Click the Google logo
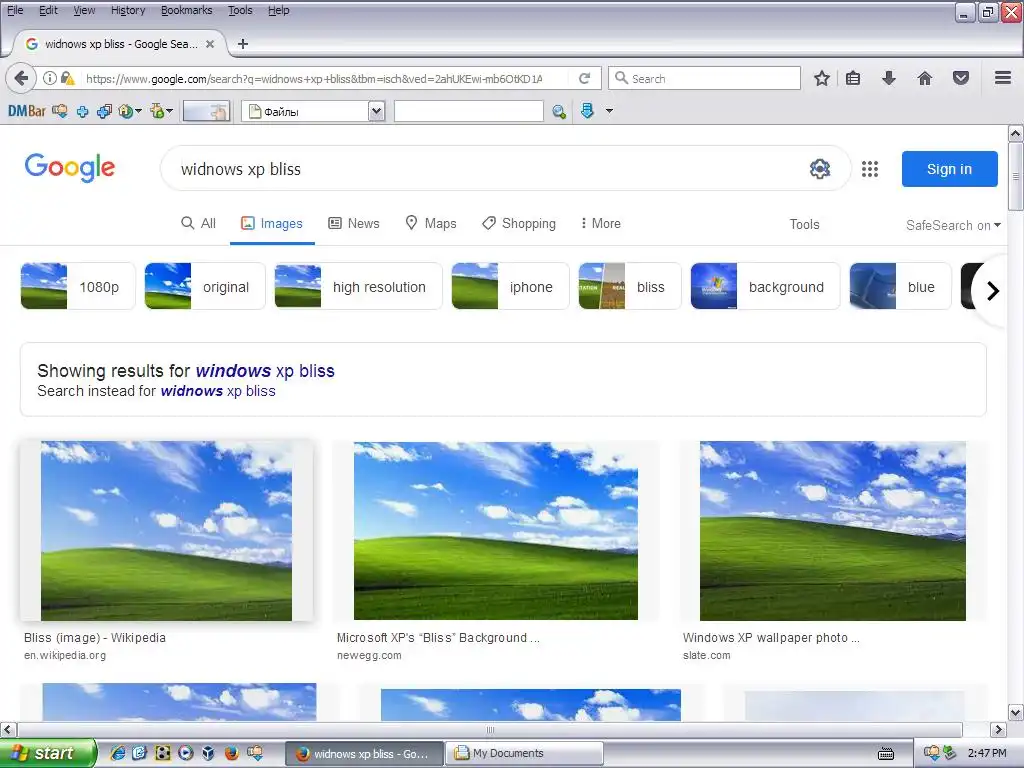Screen dimensions: 1024x768 coord(70,168)
